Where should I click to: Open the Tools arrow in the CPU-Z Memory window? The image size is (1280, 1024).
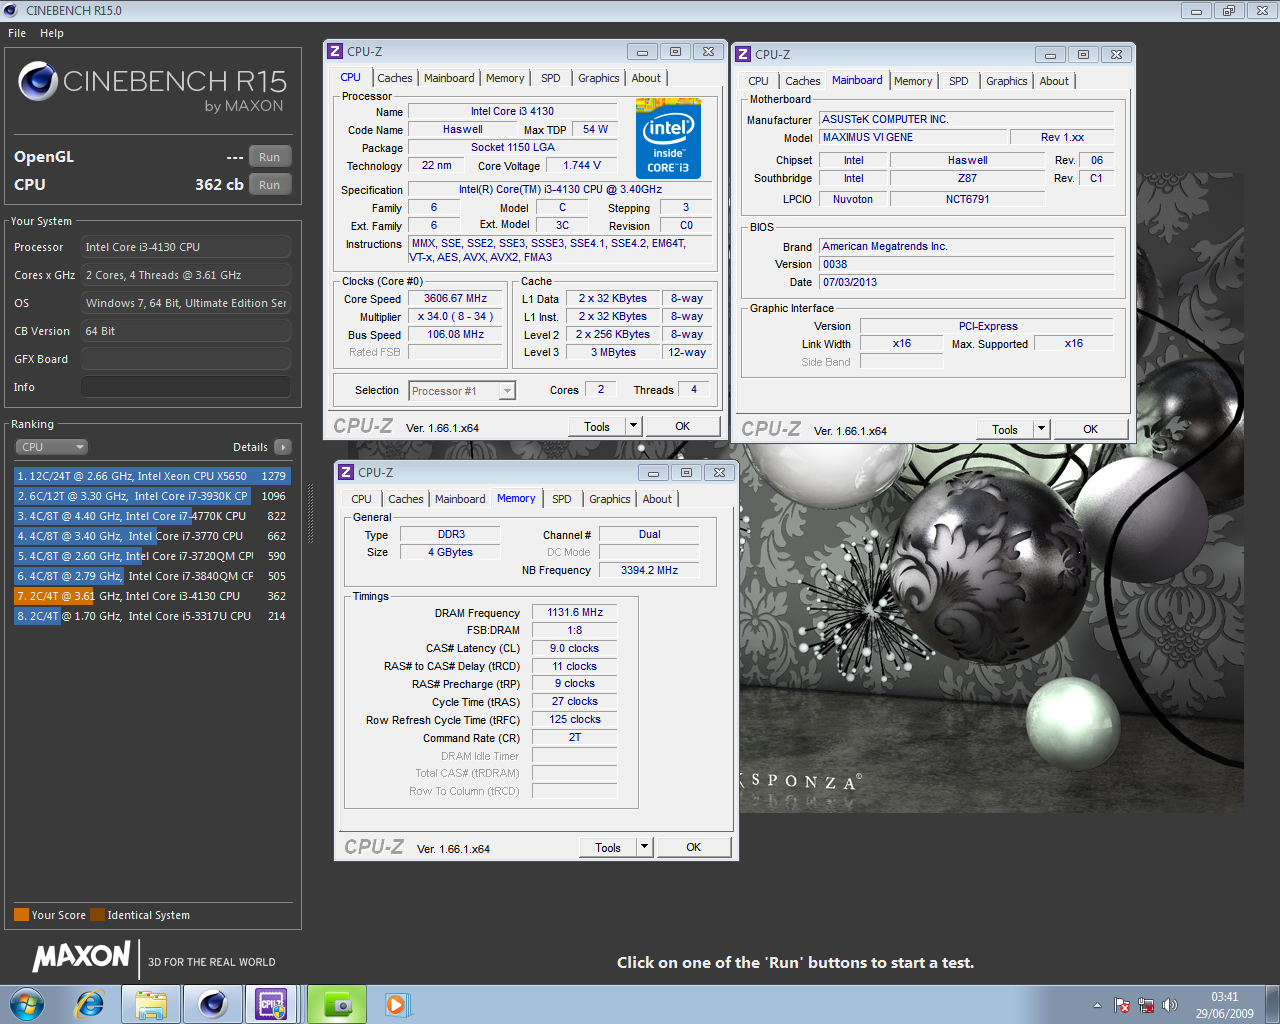click(x=644, y=847)
